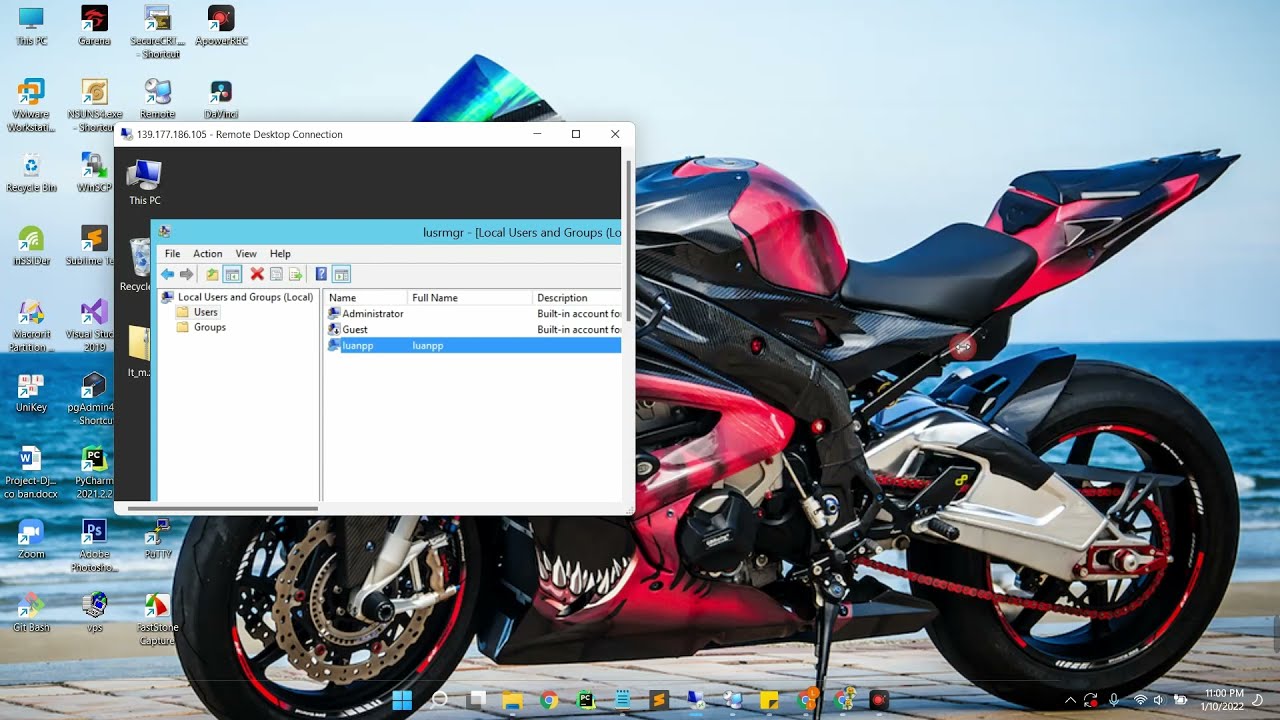Click the Properties toolbar icon
Viewport: 1280px width, 720px height.
pos(276,274)
